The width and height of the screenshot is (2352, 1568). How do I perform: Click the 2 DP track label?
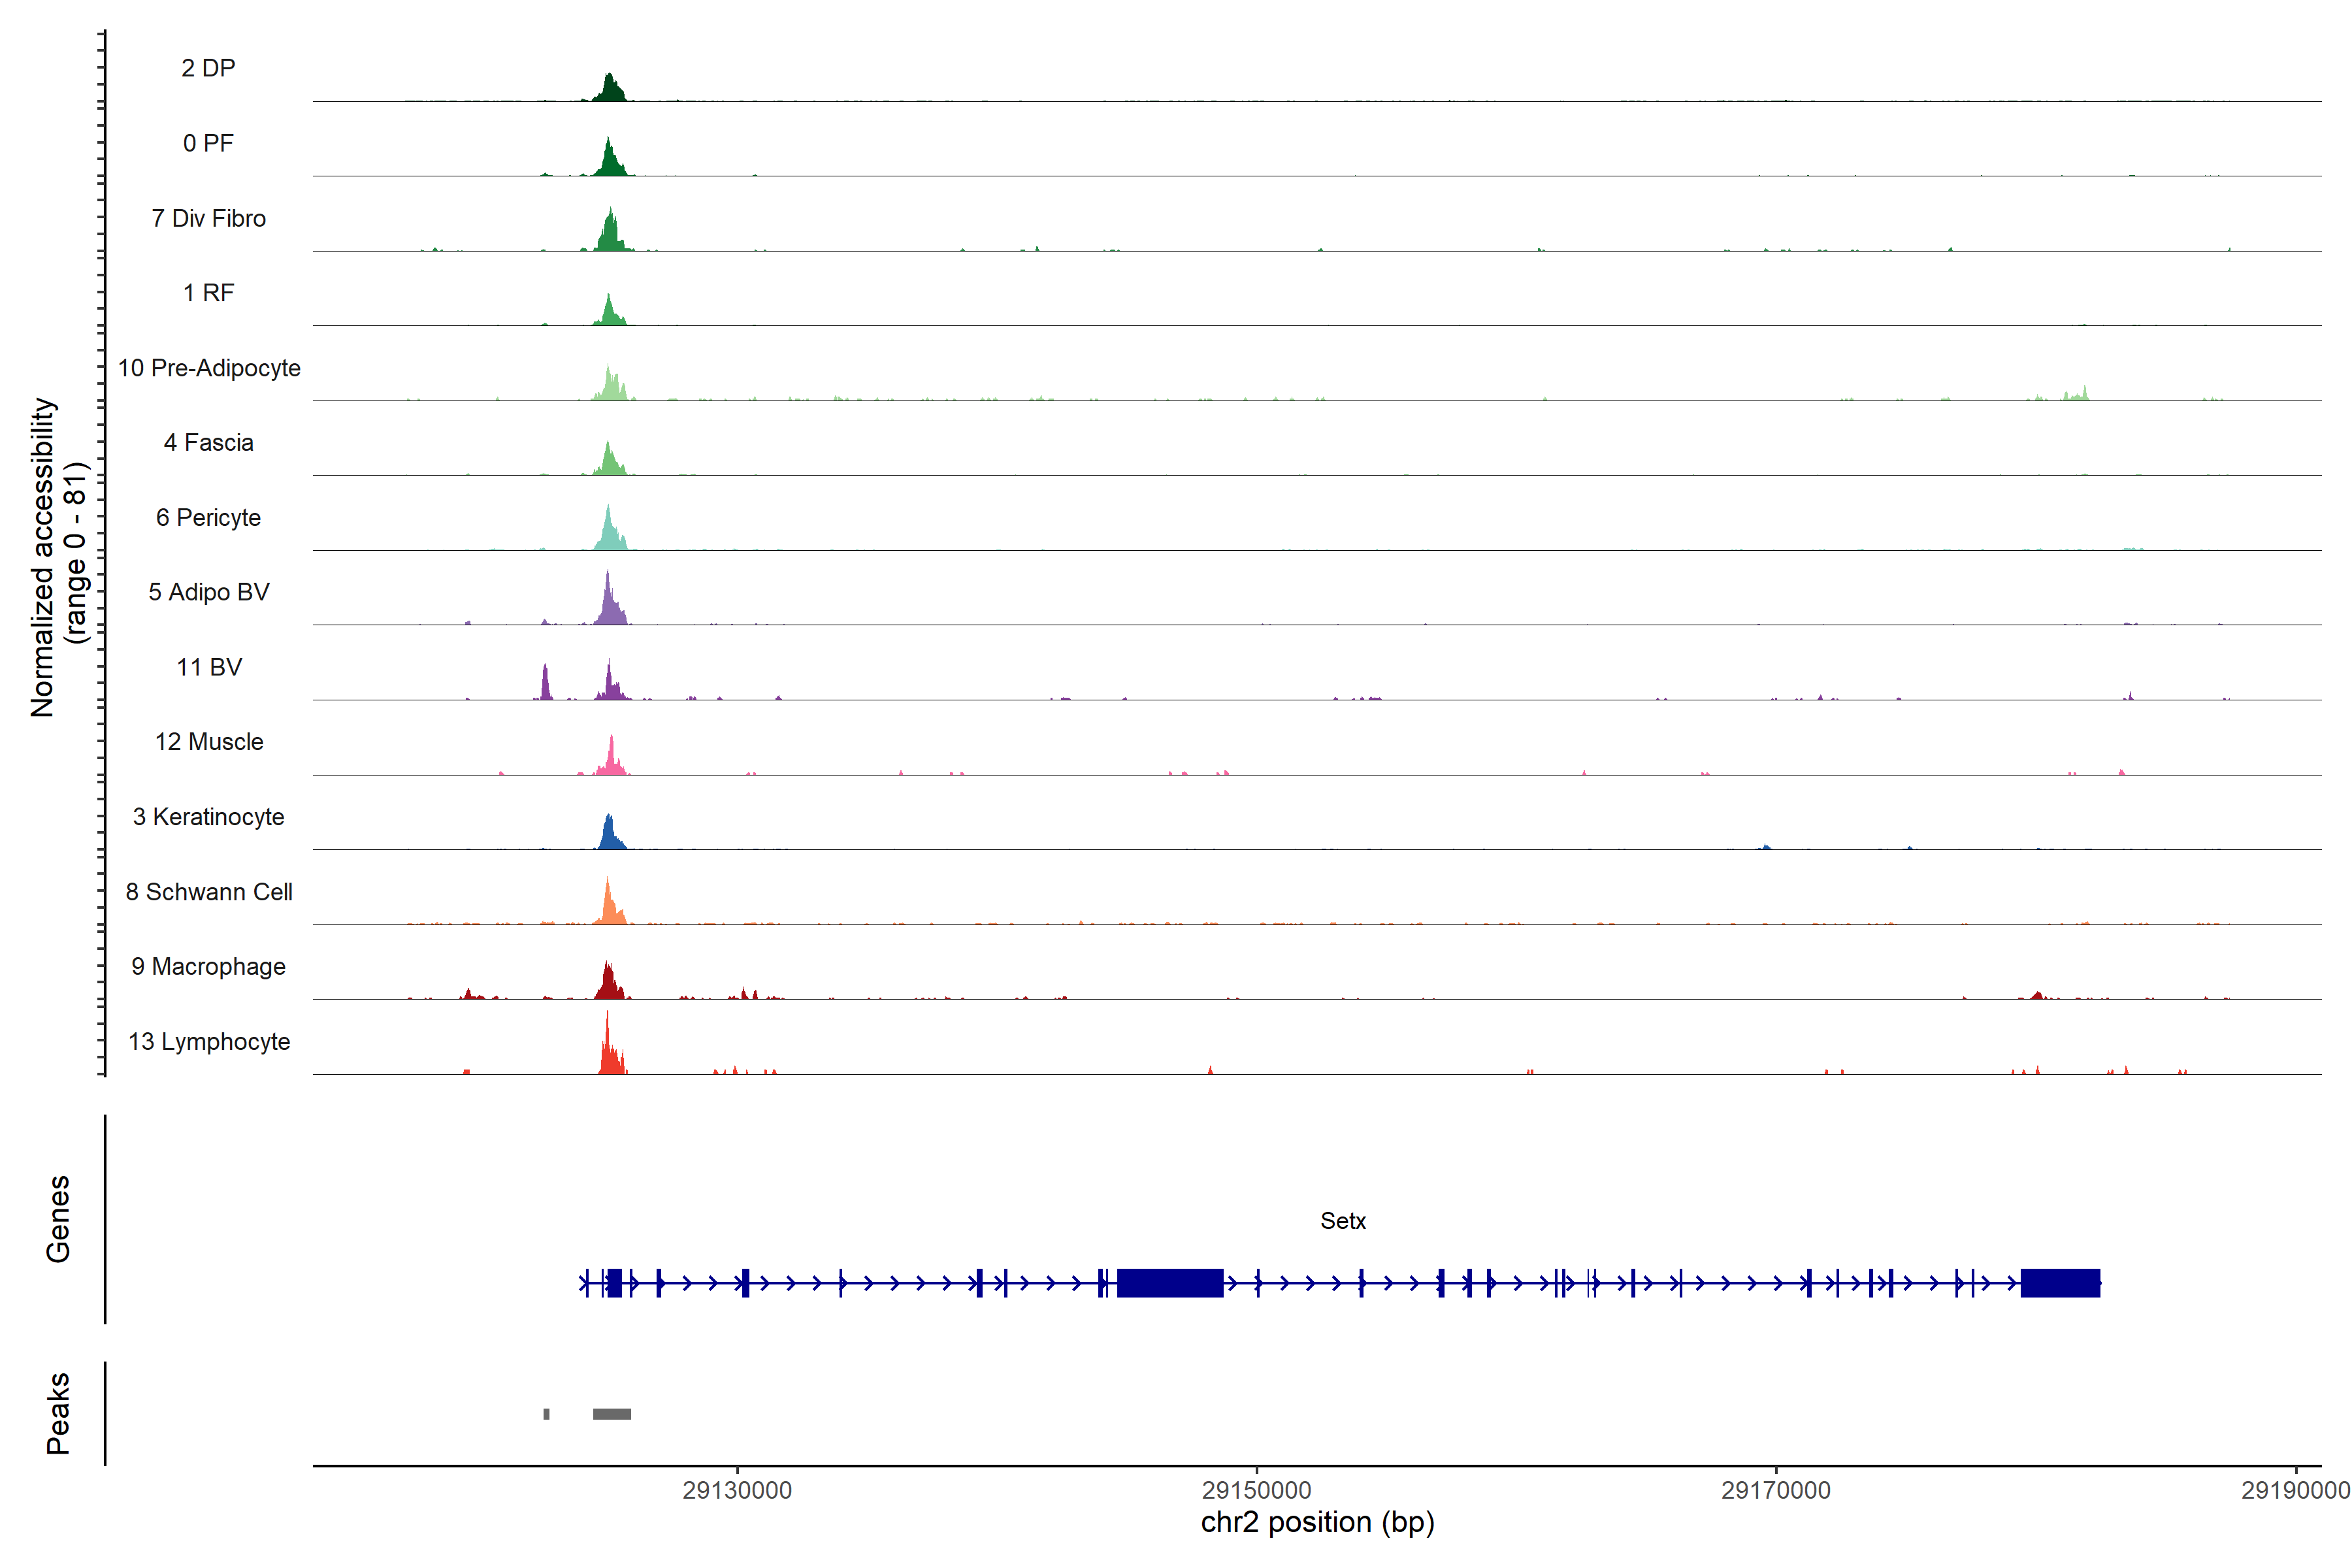(208, 68)
